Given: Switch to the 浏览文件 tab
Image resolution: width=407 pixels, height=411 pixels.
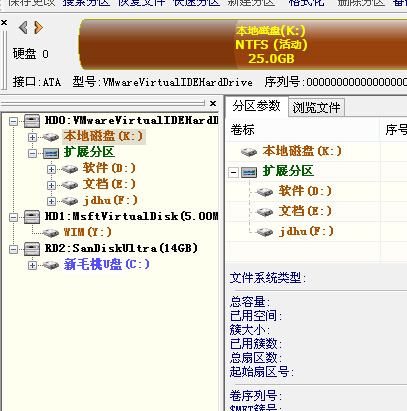Looking at the screenshot, I should pos(316,107).
